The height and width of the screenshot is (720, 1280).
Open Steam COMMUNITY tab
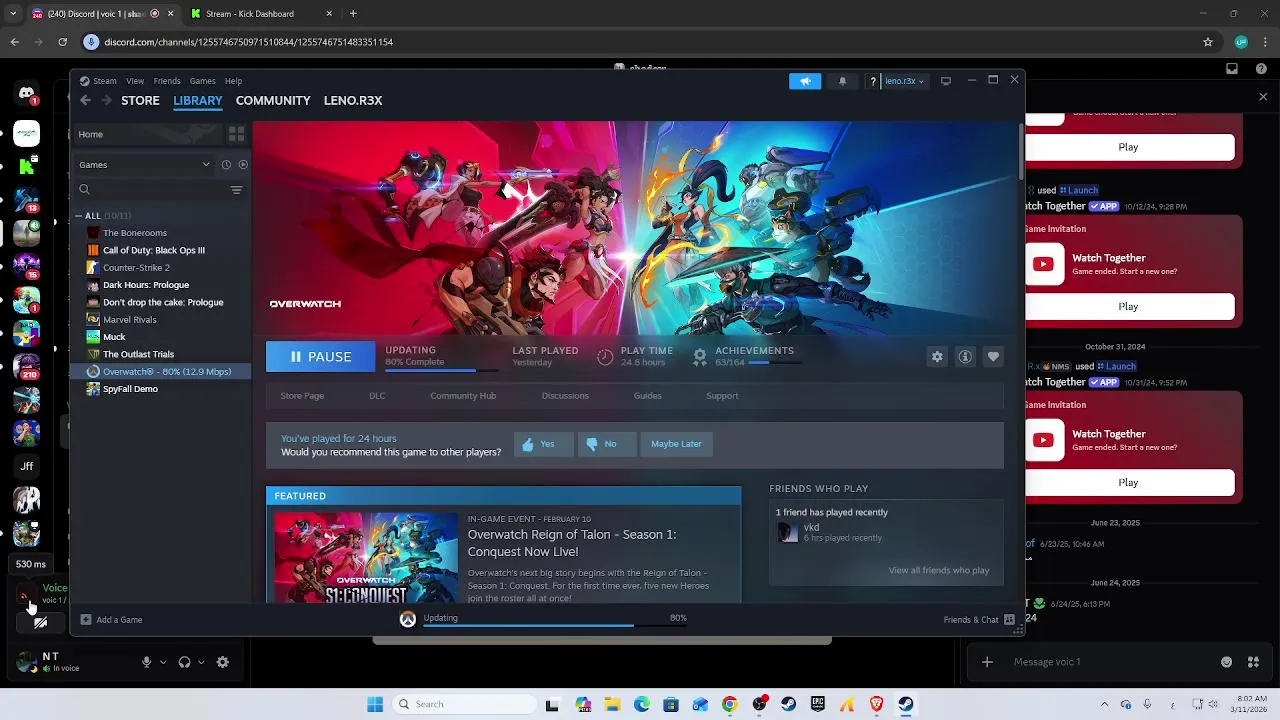(x=273, y=100)
